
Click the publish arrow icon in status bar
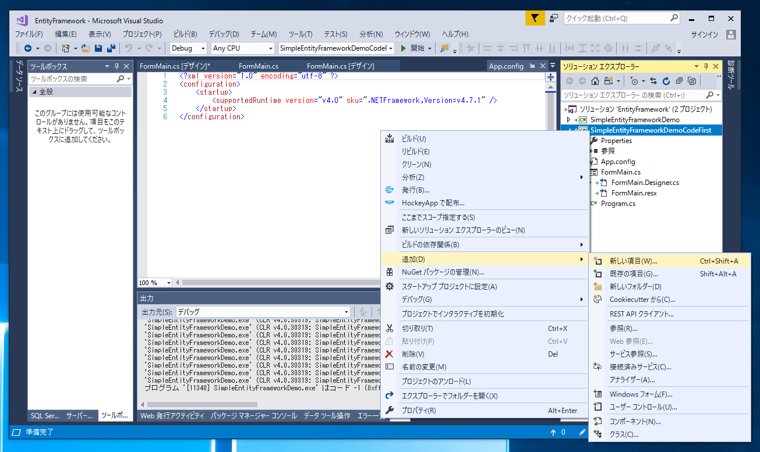click(553, 432)
